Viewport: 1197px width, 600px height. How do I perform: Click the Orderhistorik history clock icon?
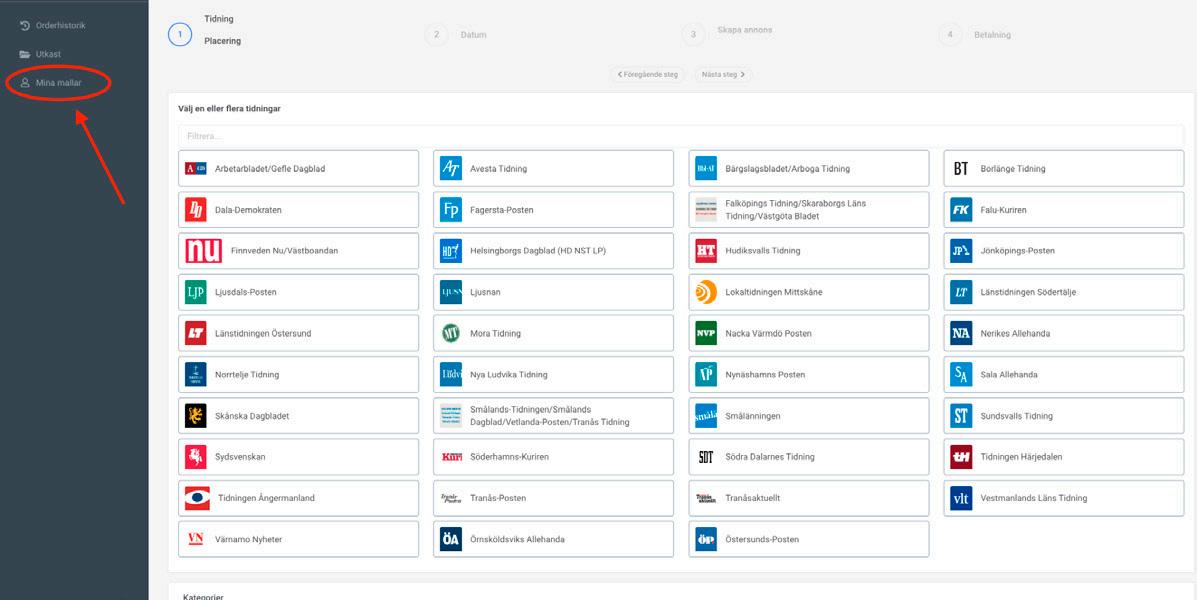click(x=24, y=25)
